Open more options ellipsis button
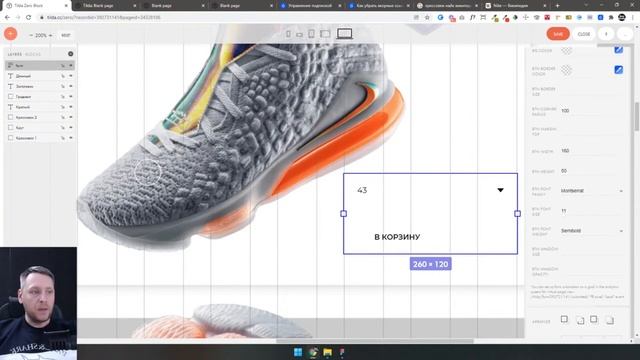This screenshot has height=360, width=640. 625,34
